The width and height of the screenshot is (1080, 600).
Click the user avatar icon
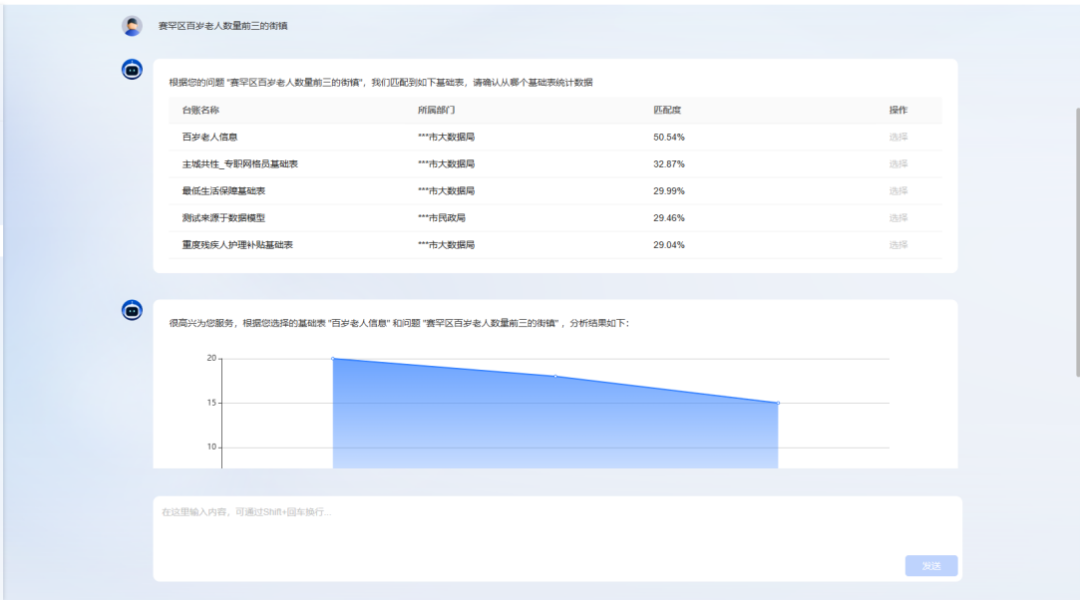coord(132,26)
